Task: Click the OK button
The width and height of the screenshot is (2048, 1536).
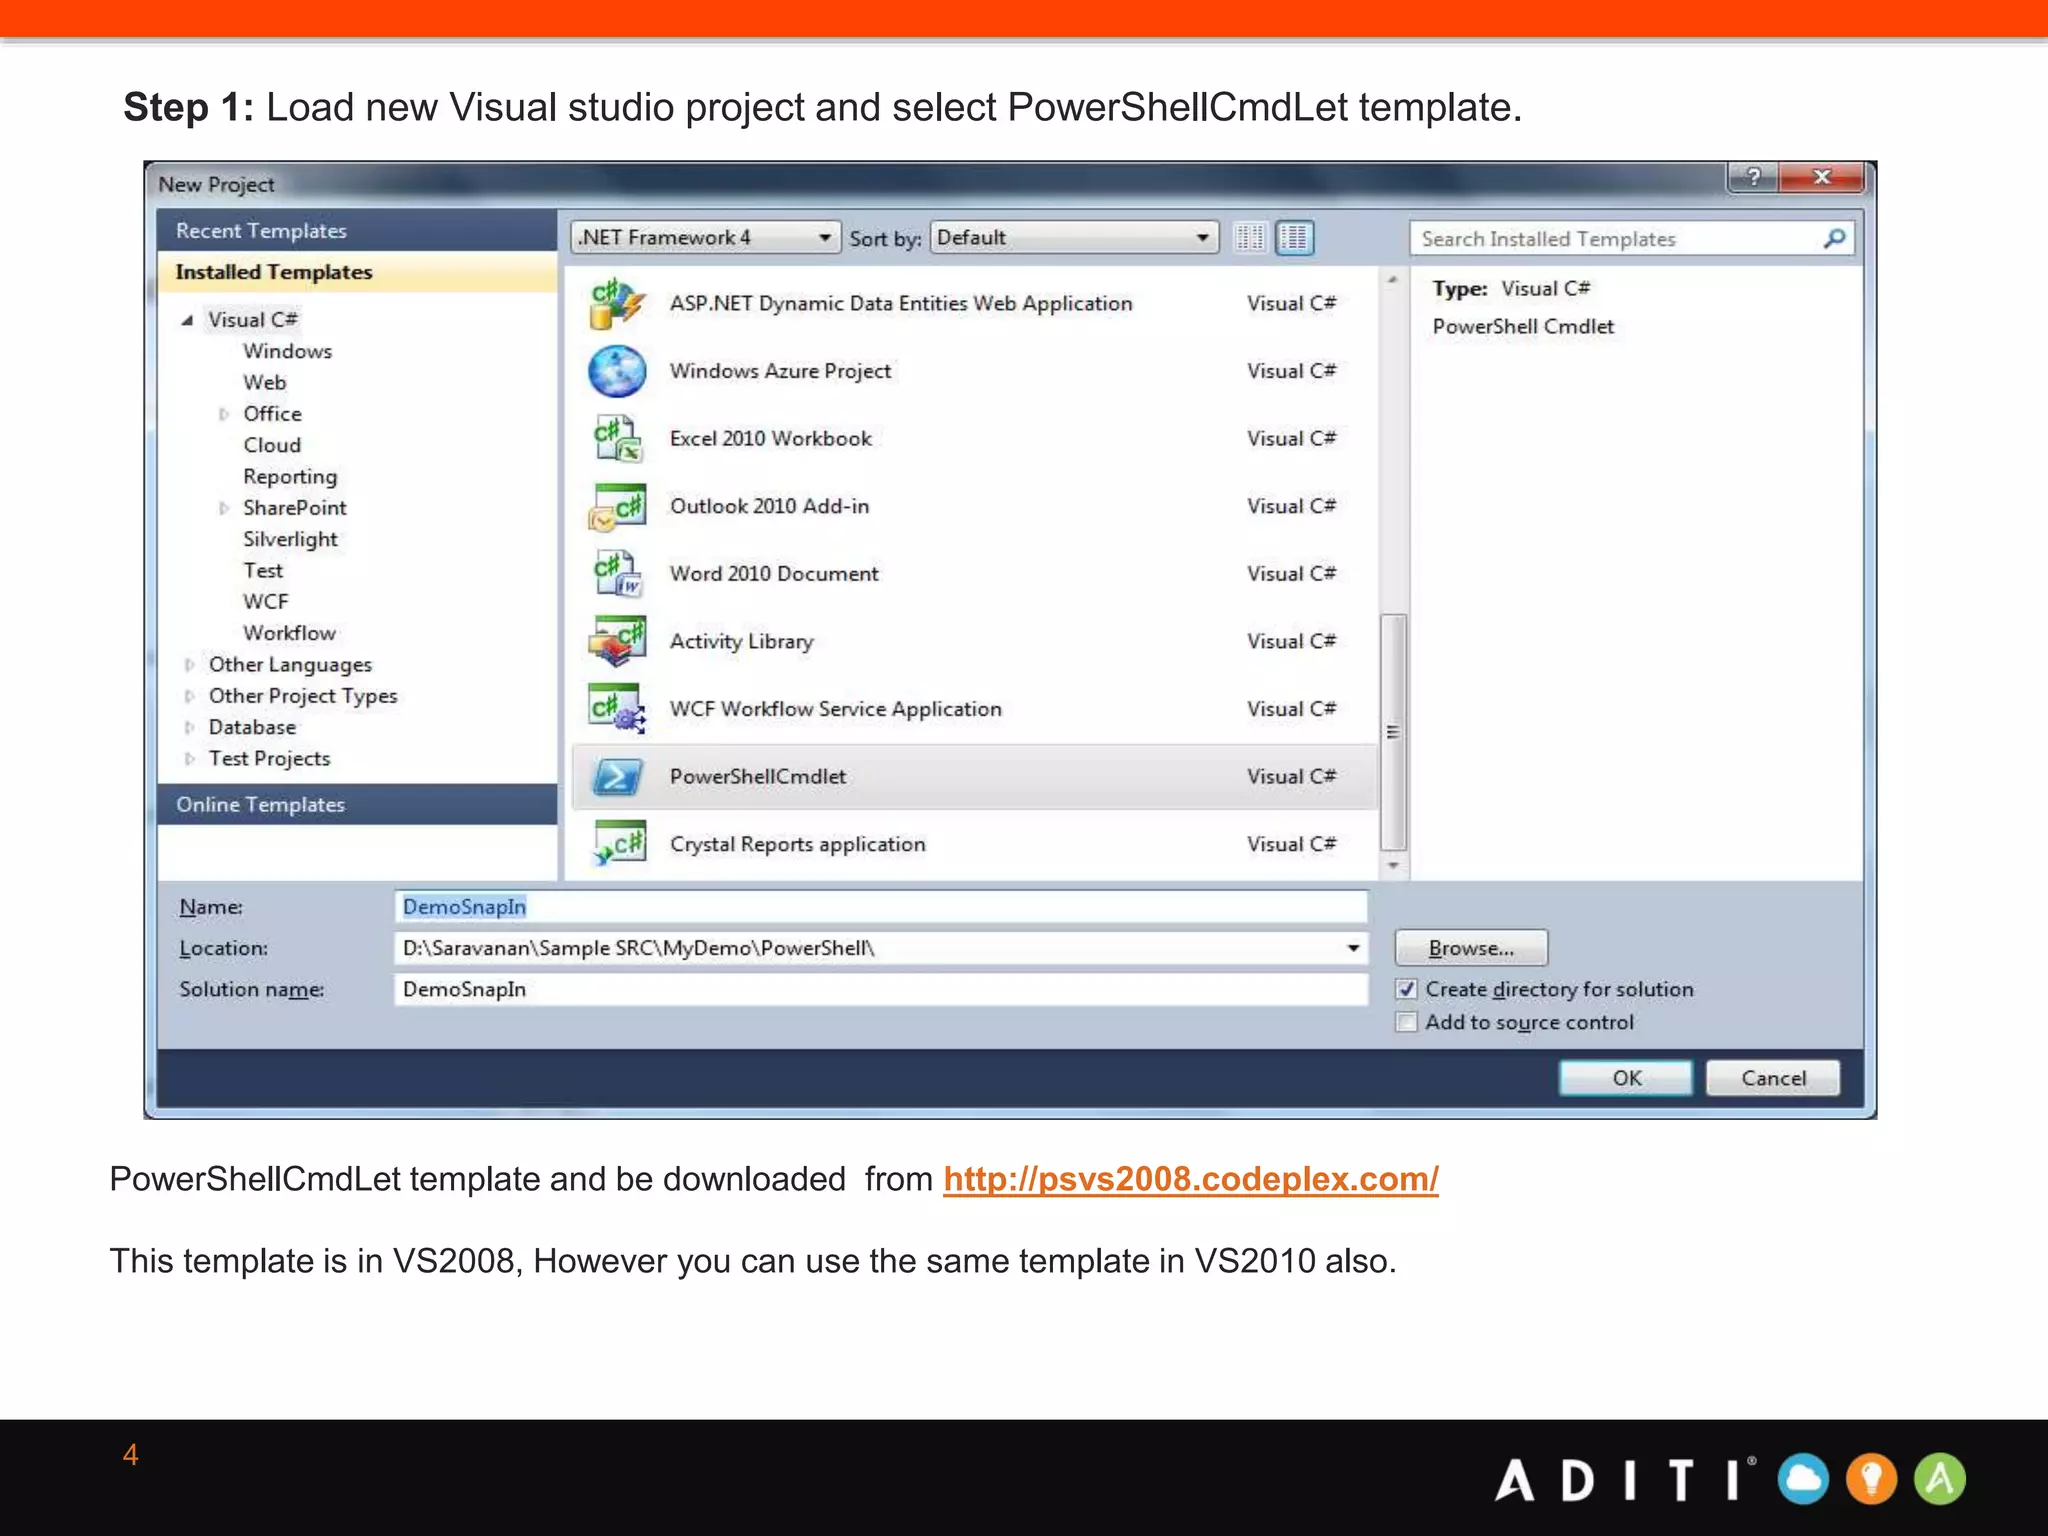Action: (1626, 1078)
